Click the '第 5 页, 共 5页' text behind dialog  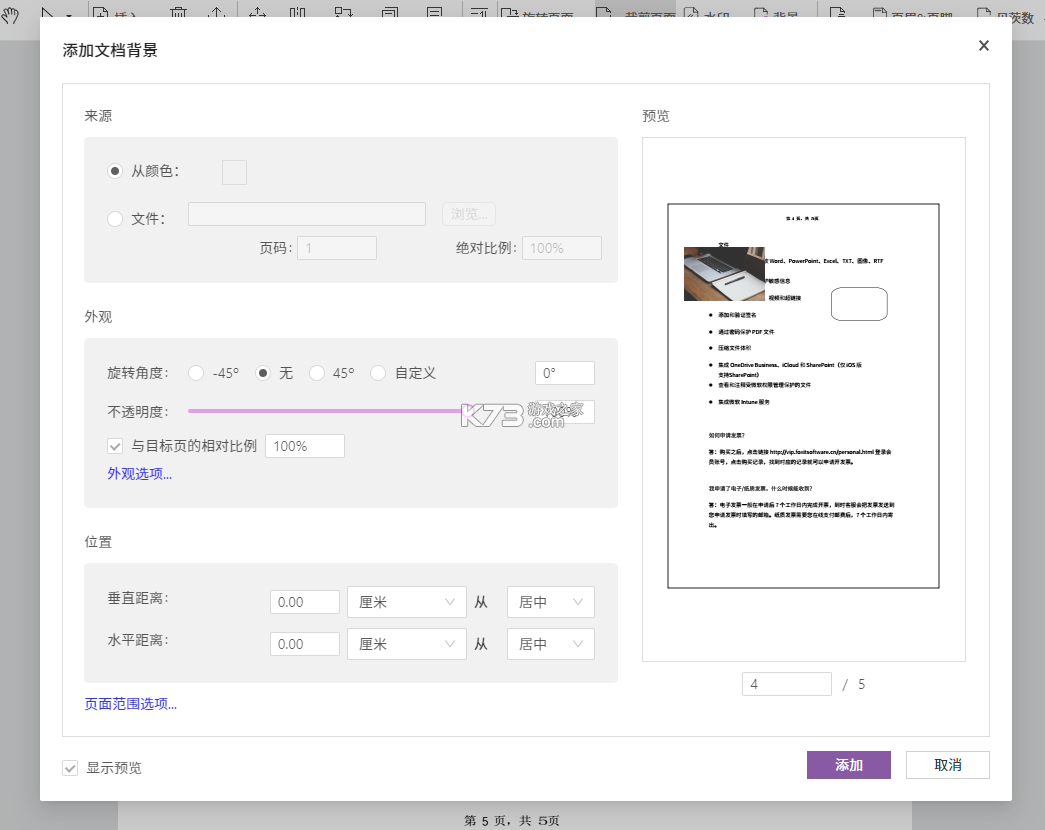[512, 821]
